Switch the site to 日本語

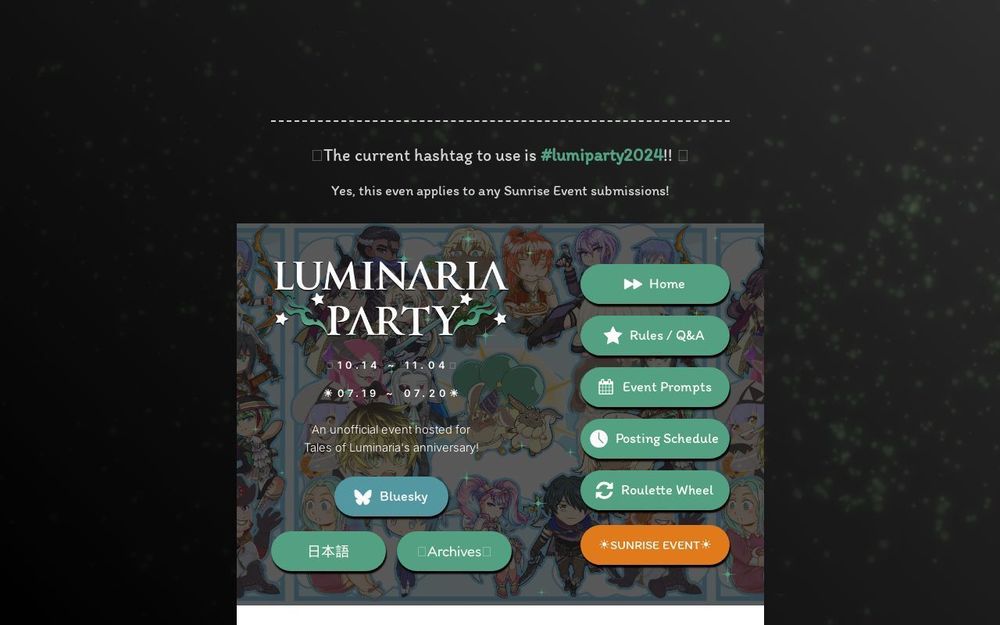328,552
